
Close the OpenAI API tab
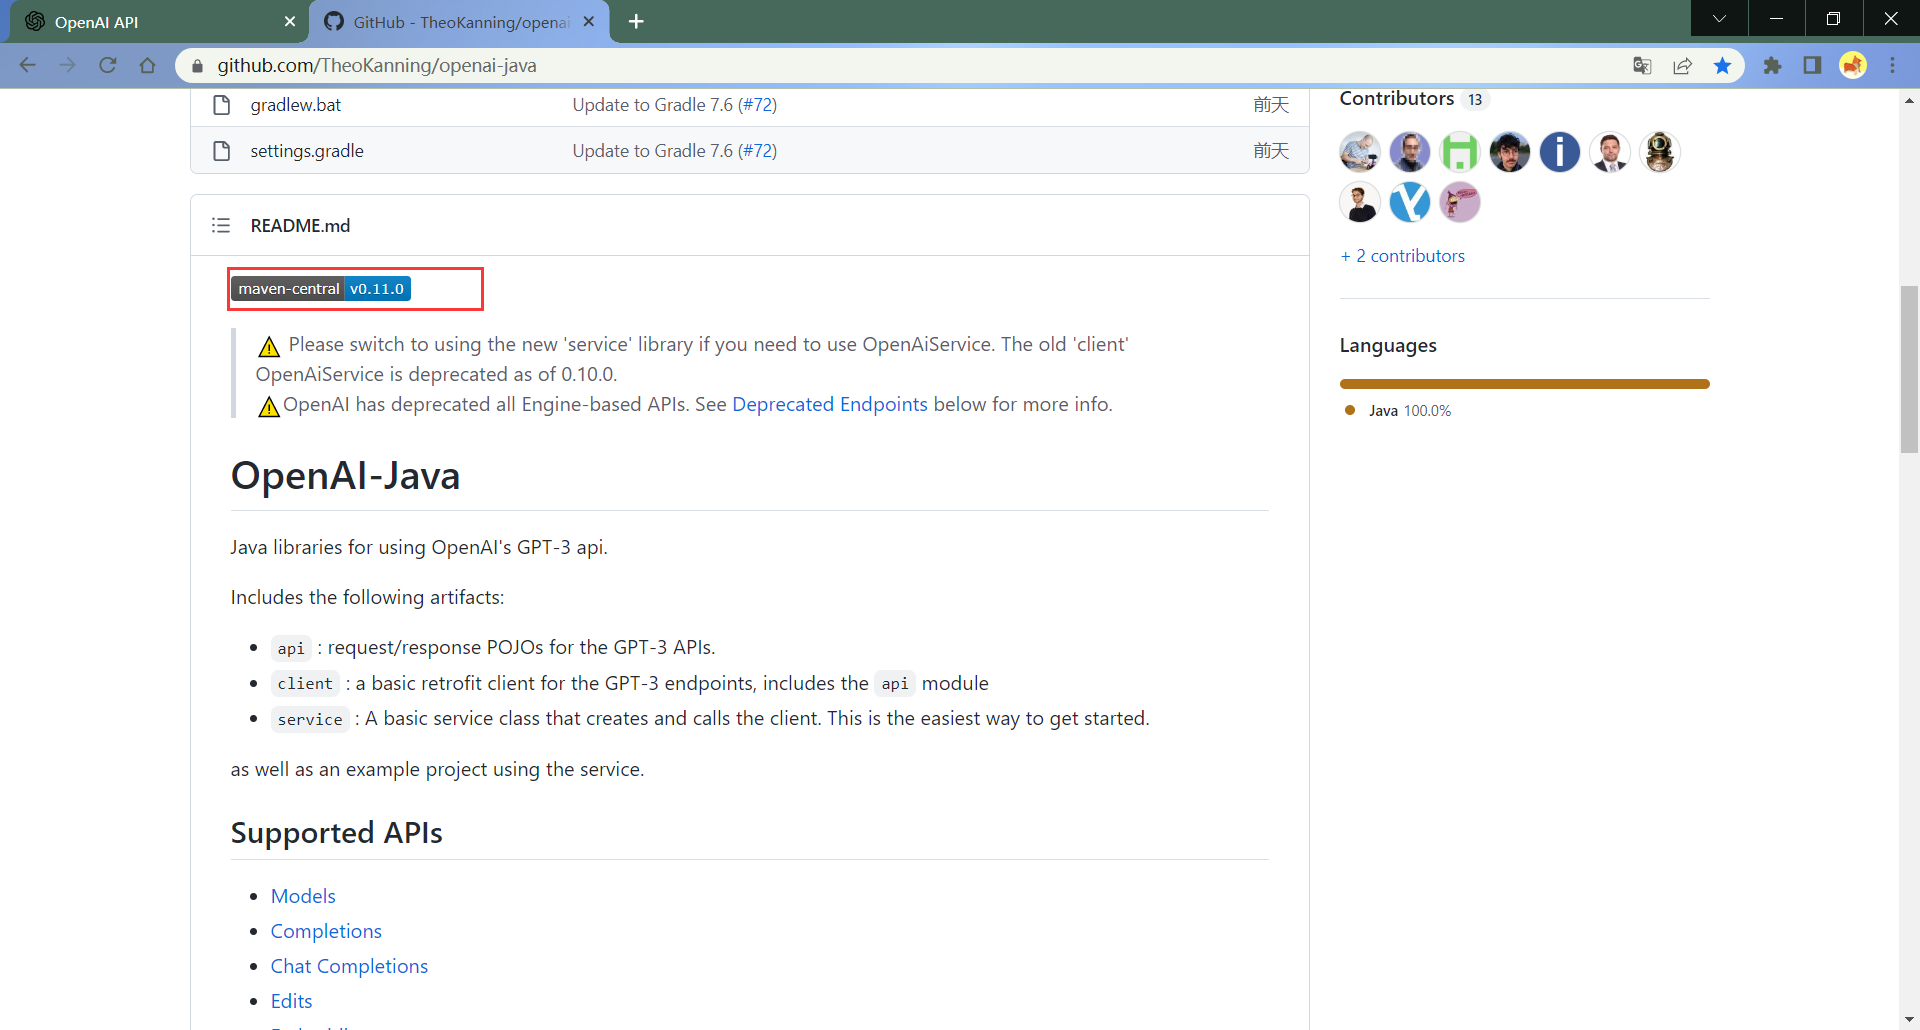click(289, 21)
